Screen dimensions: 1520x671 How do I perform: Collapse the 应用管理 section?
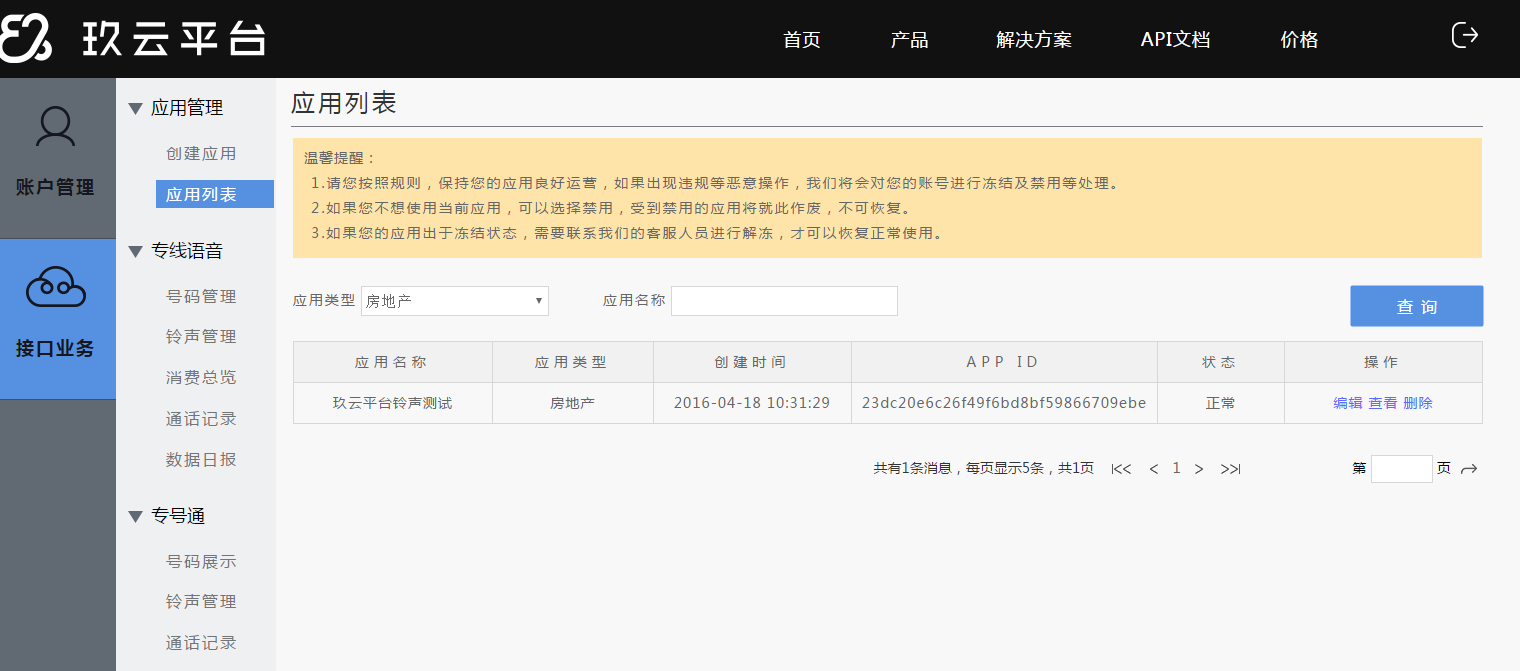pyautogui.click(x=136, y=108)
